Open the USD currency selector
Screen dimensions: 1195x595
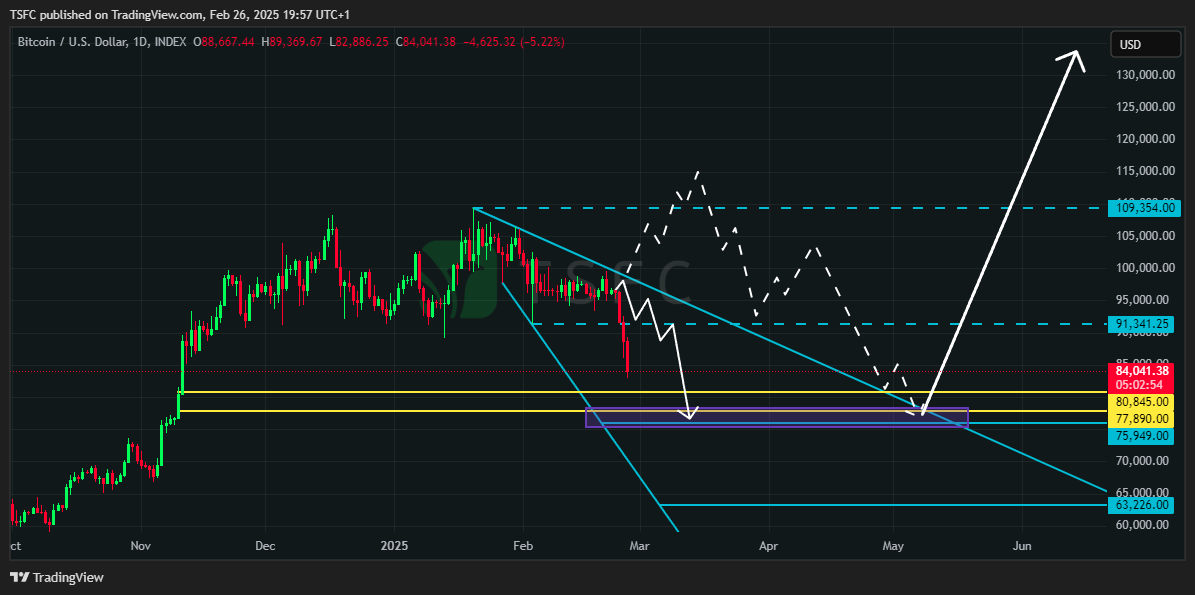(x=1145, y=45)
